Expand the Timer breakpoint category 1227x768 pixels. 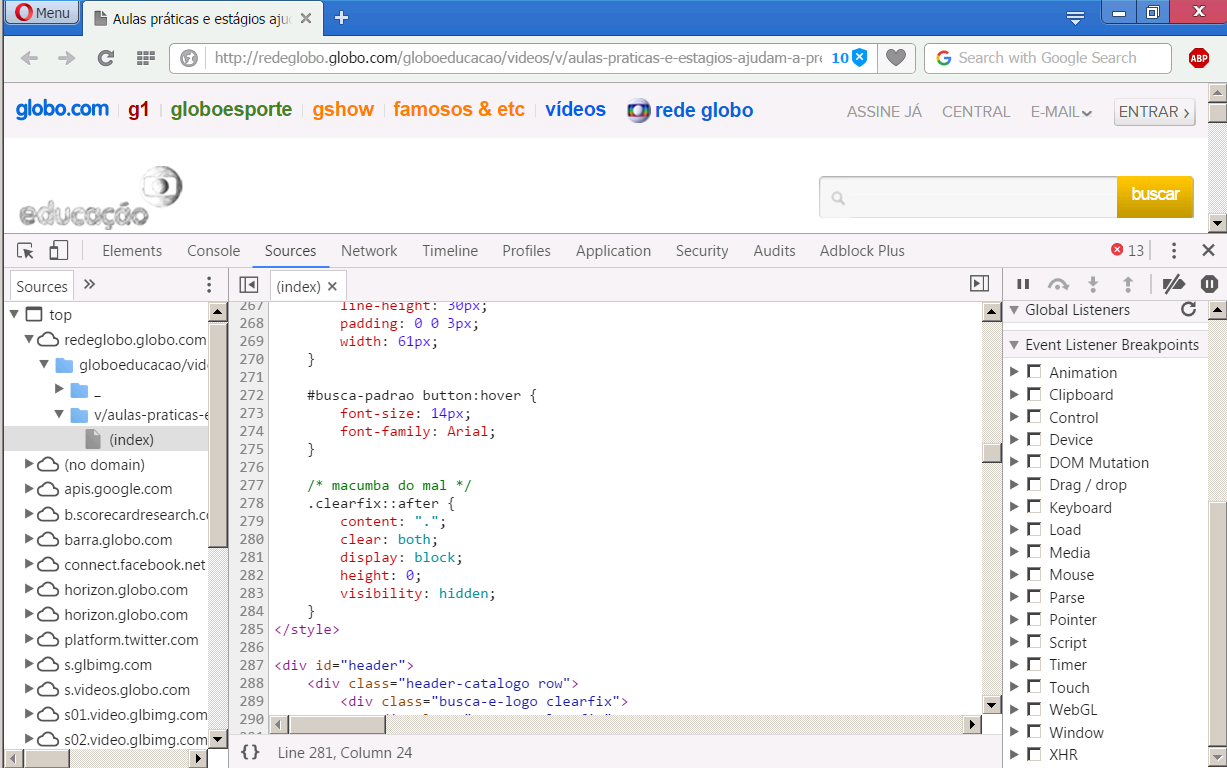tap(1014, 664)
